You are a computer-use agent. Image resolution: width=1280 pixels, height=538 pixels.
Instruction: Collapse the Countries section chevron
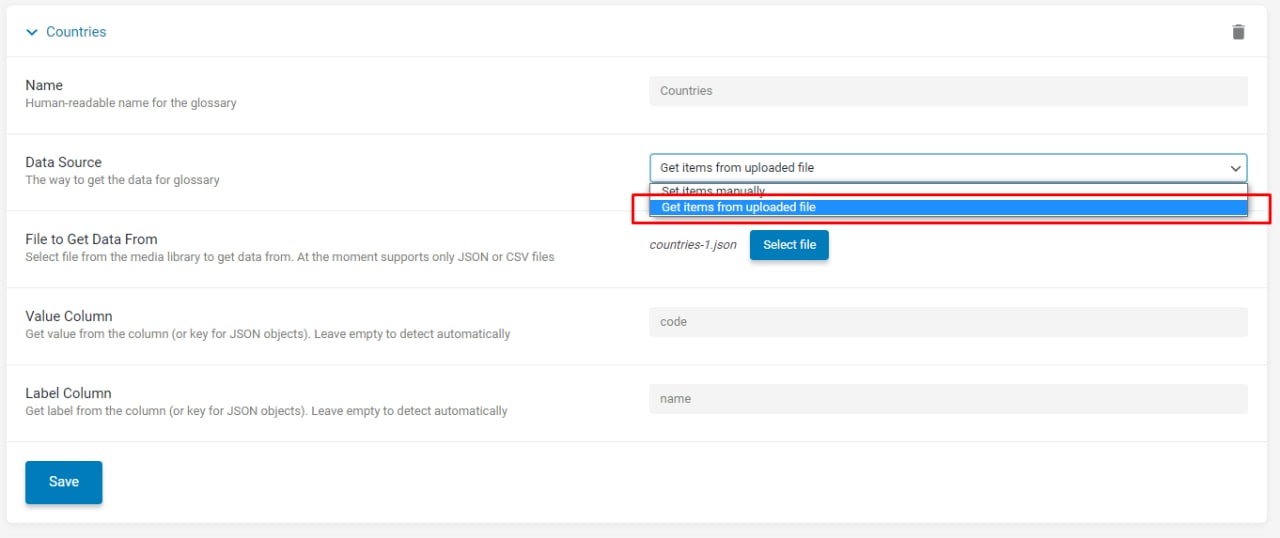pos(31,32)
